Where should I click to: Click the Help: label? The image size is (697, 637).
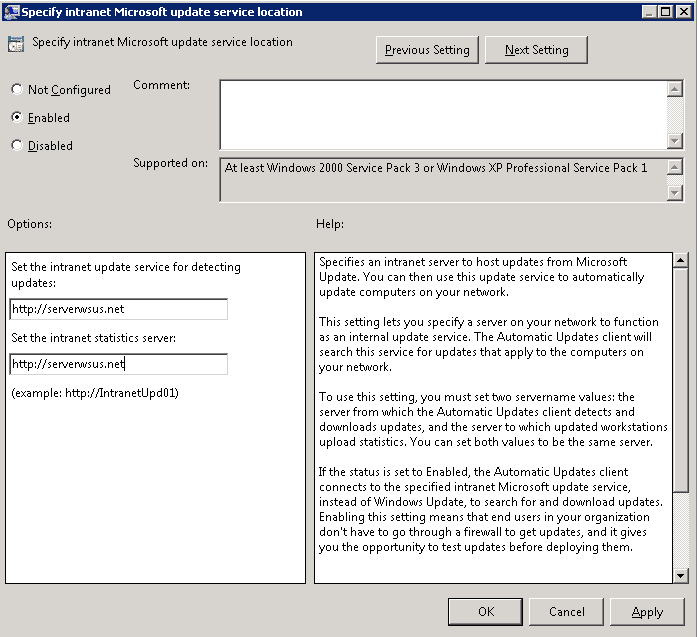[330, 224]
